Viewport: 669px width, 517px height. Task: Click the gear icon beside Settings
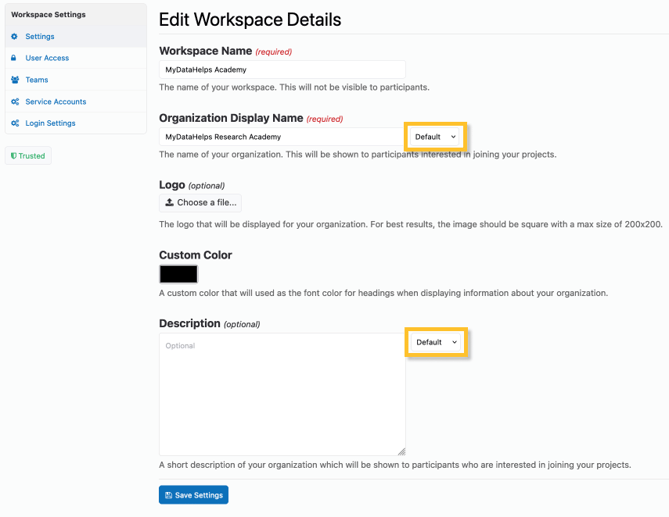(14, 37)
